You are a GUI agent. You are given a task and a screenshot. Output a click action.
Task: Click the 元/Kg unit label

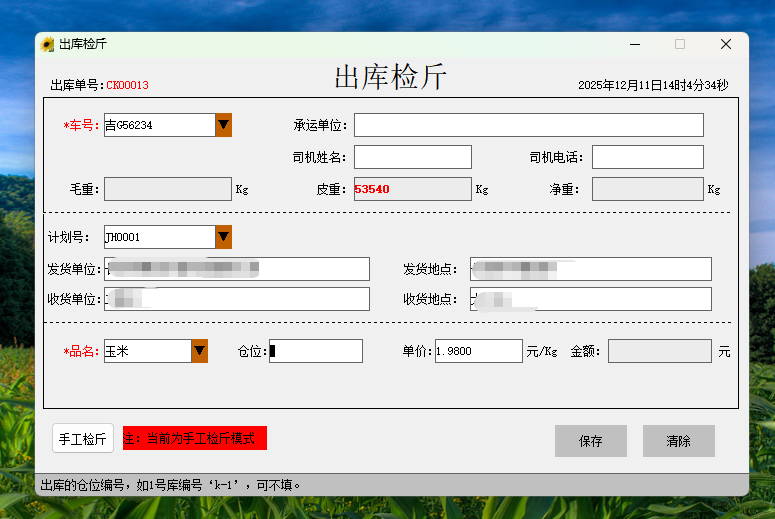coord(542,351)
